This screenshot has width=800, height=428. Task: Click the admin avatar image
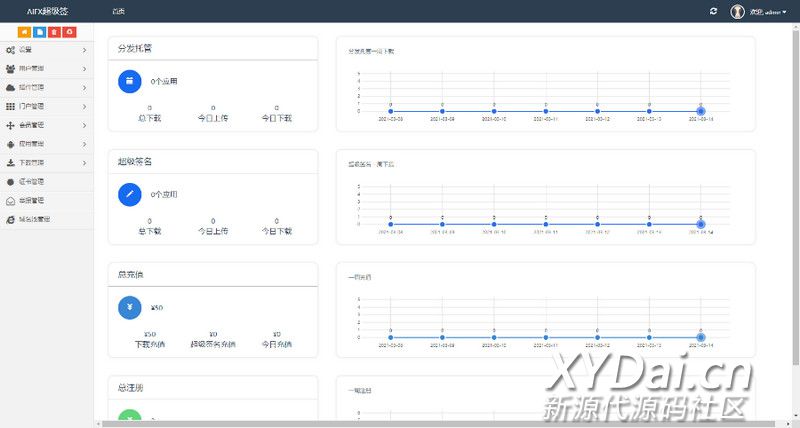[x=737, y=11]
